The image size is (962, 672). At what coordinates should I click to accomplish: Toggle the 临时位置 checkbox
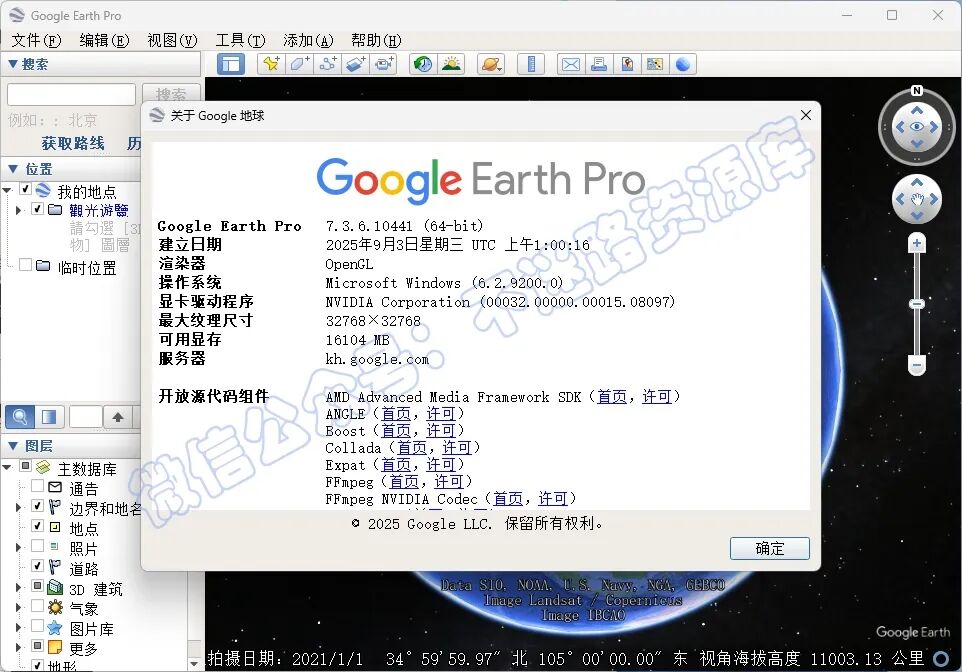coord(26,265)
